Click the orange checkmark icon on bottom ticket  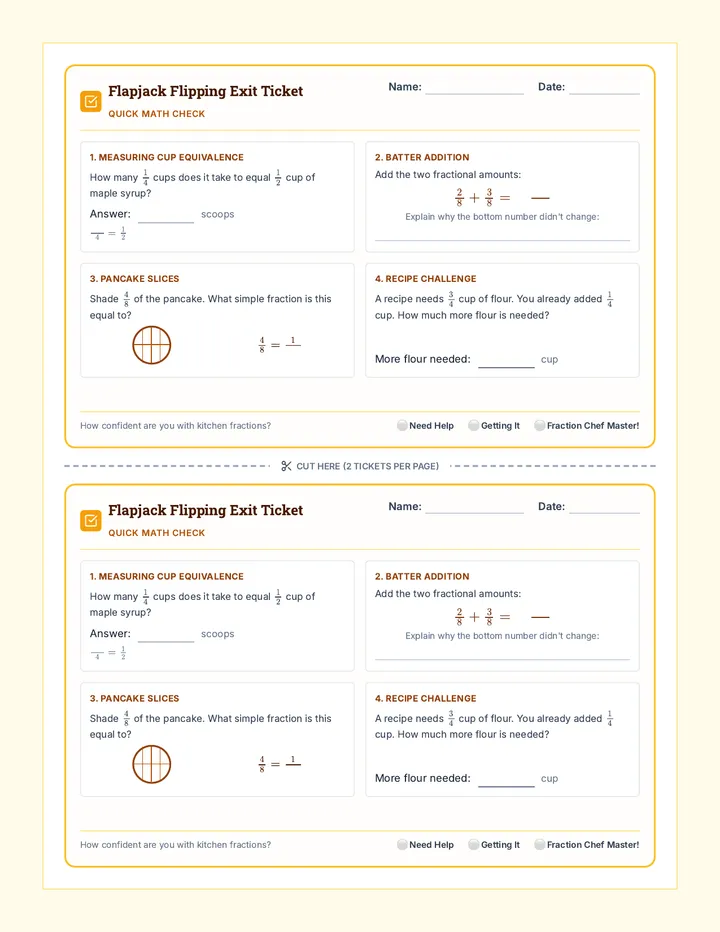pos(91,521)
